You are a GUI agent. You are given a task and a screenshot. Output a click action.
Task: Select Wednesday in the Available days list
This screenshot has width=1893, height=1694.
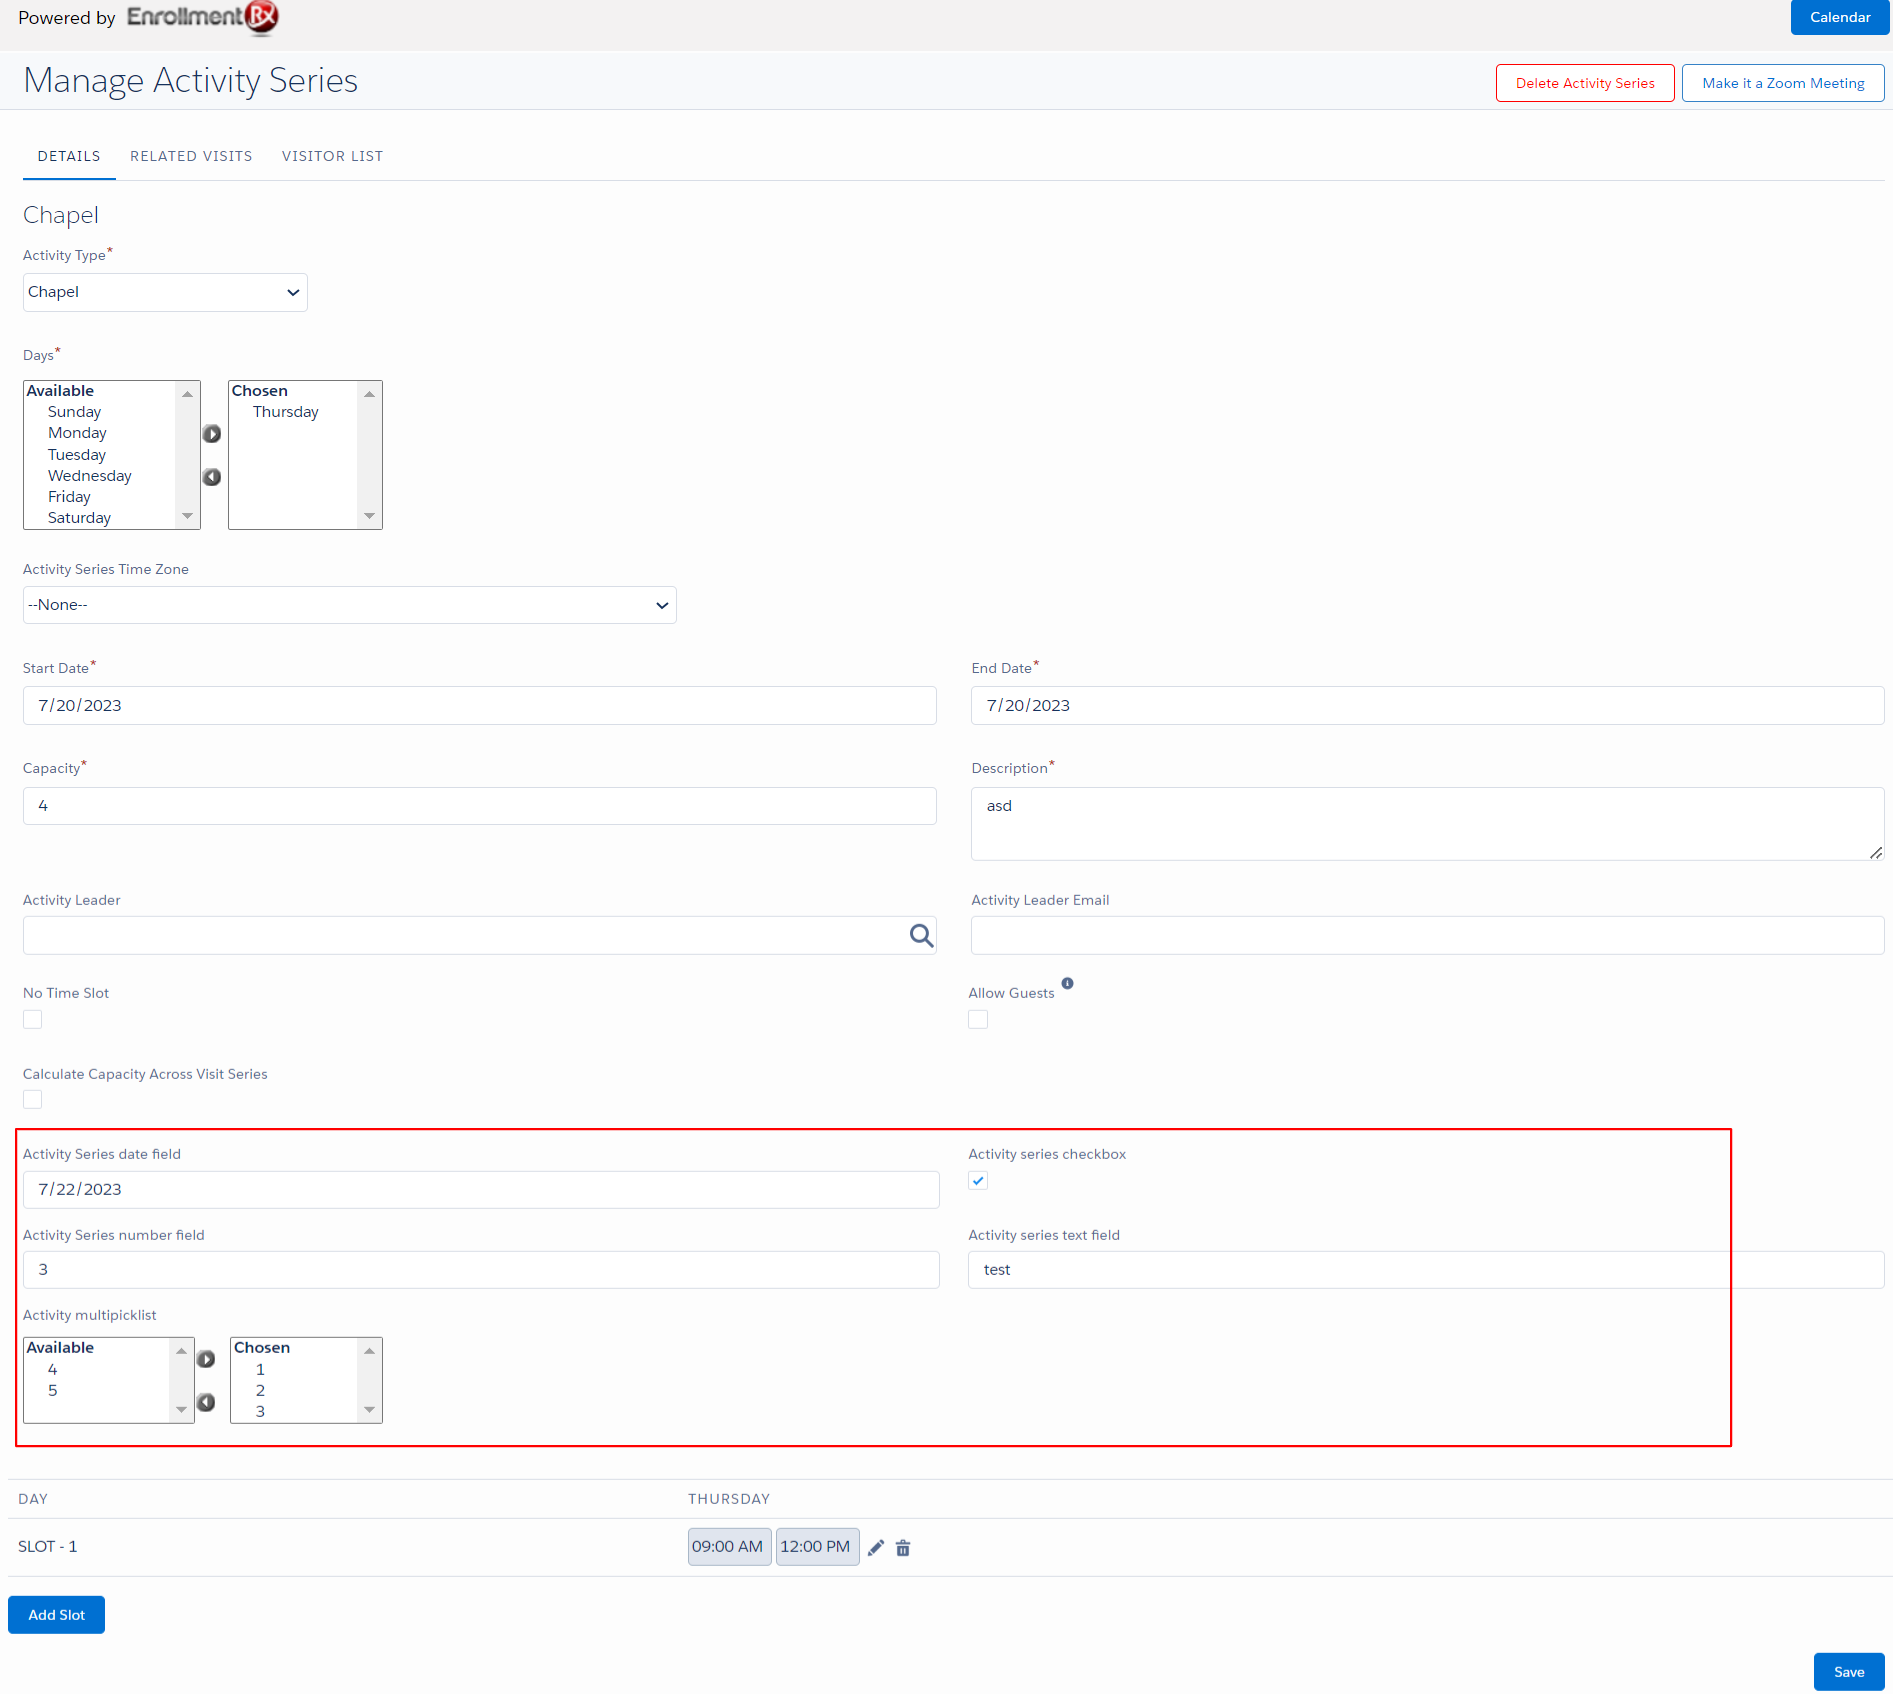tap(90, 476)
